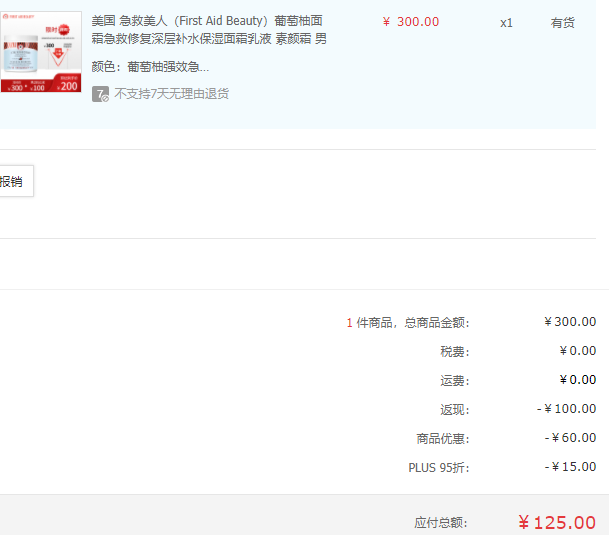Click the PLUS 95折 label

439,467
